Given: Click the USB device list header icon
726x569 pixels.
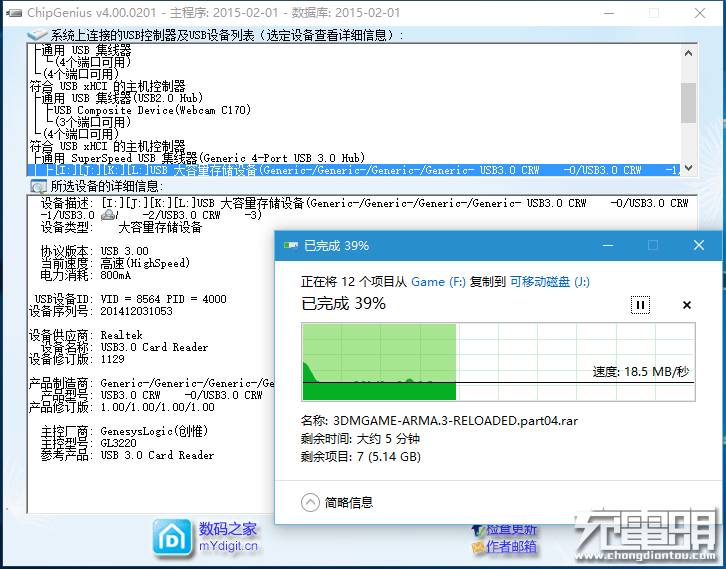Looking at the screenshot, I should [x=37, y=35].
